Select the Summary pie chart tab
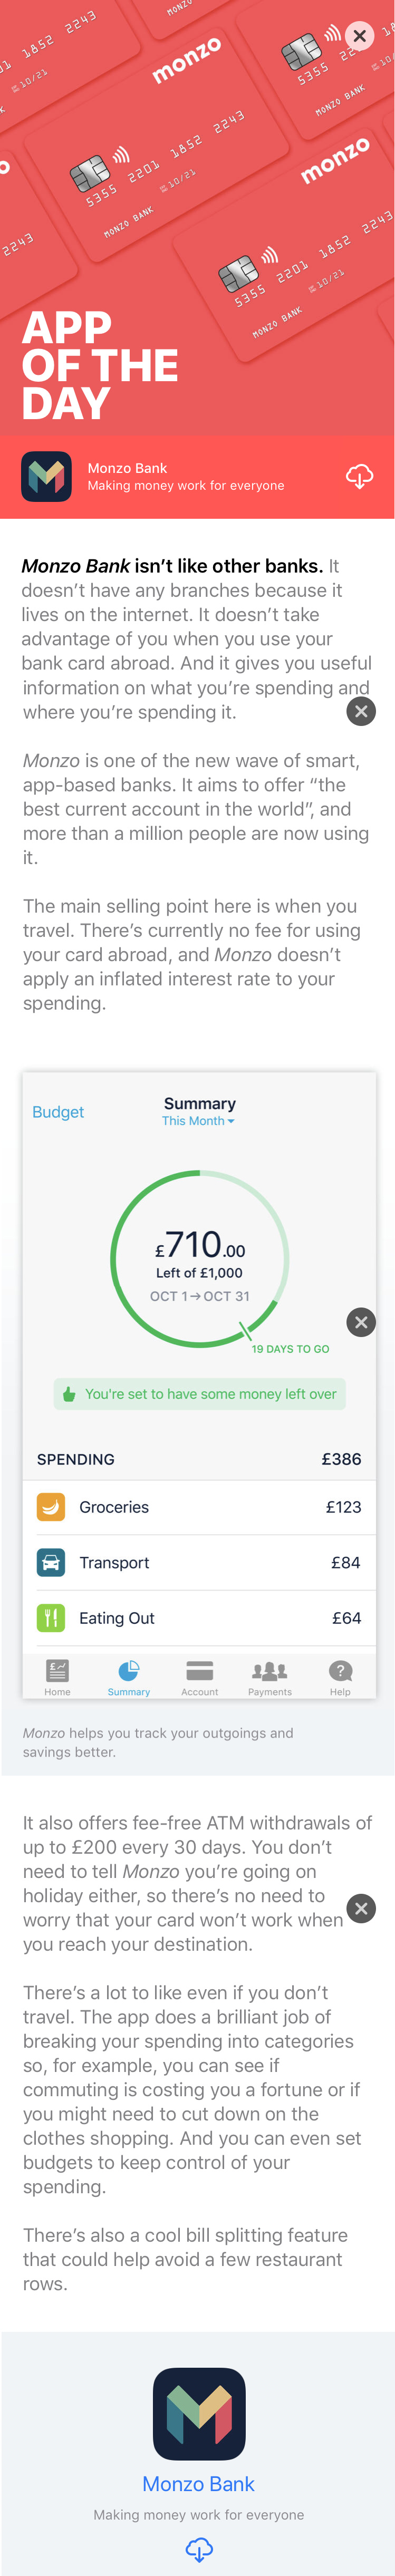 tap(129, 1677)
